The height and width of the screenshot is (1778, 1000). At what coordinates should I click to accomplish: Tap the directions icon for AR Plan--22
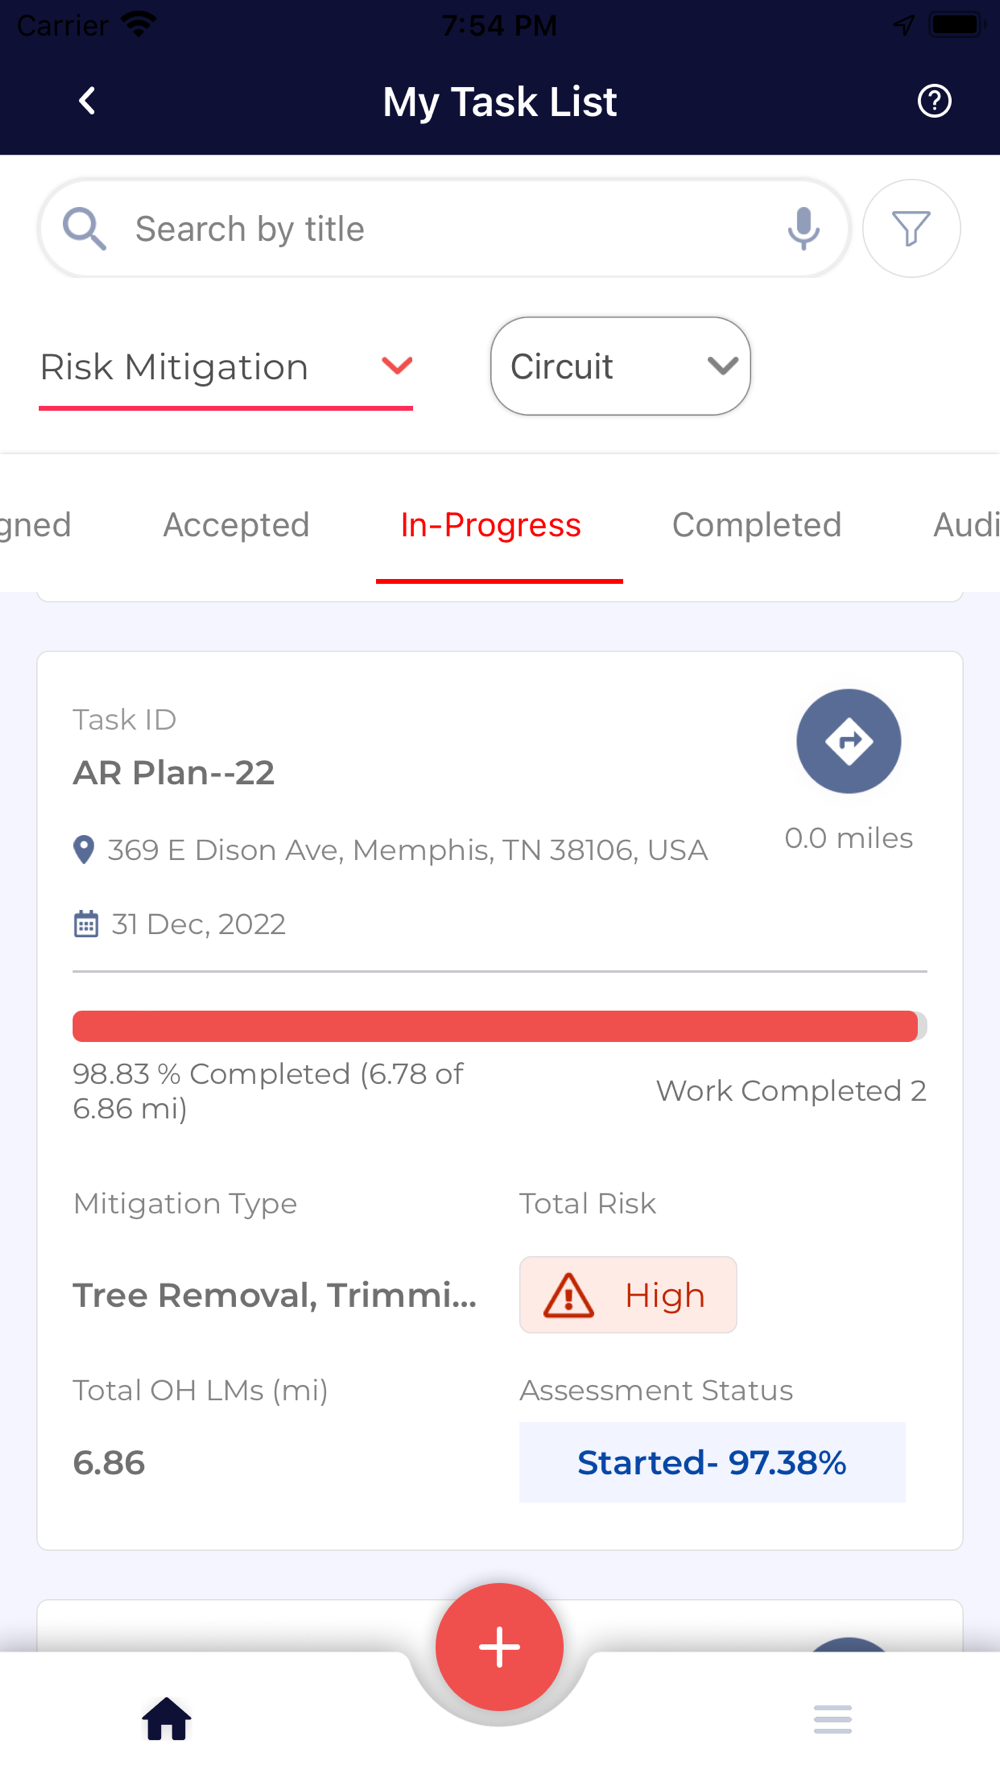[848, 741]
